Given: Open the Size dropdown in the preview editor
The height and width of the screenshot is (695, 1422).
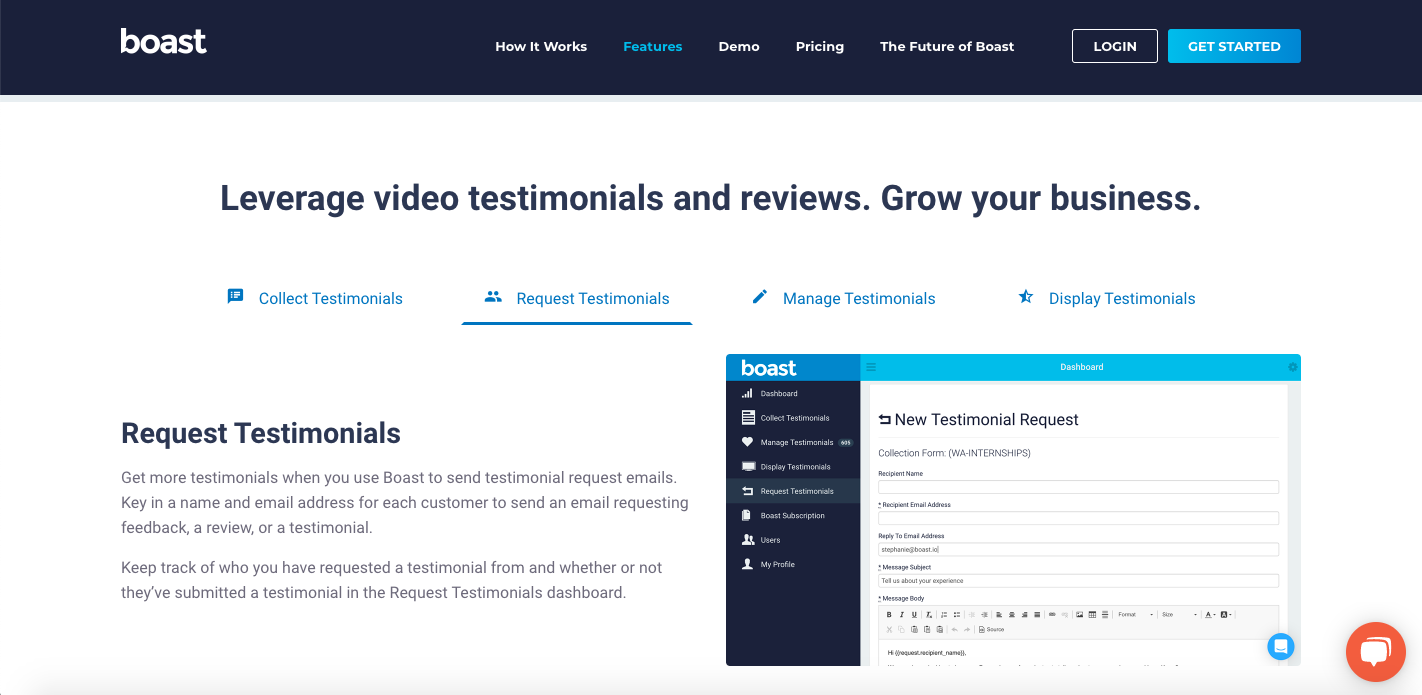Looking at the screenshot, I should click(1180, 614).
